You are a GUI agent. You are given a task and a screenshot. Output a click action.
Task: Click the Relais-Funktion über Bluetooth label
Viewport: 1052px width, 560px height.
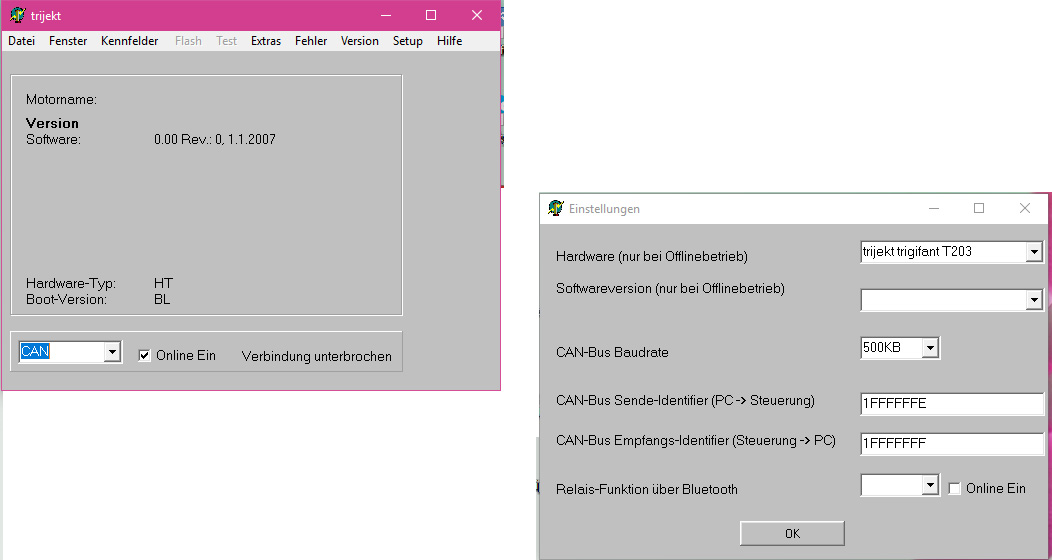tap(647, 489)
